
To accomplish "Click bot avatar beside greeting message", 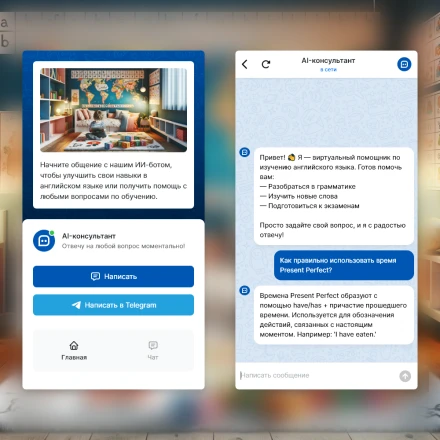I will coord(245,152).
